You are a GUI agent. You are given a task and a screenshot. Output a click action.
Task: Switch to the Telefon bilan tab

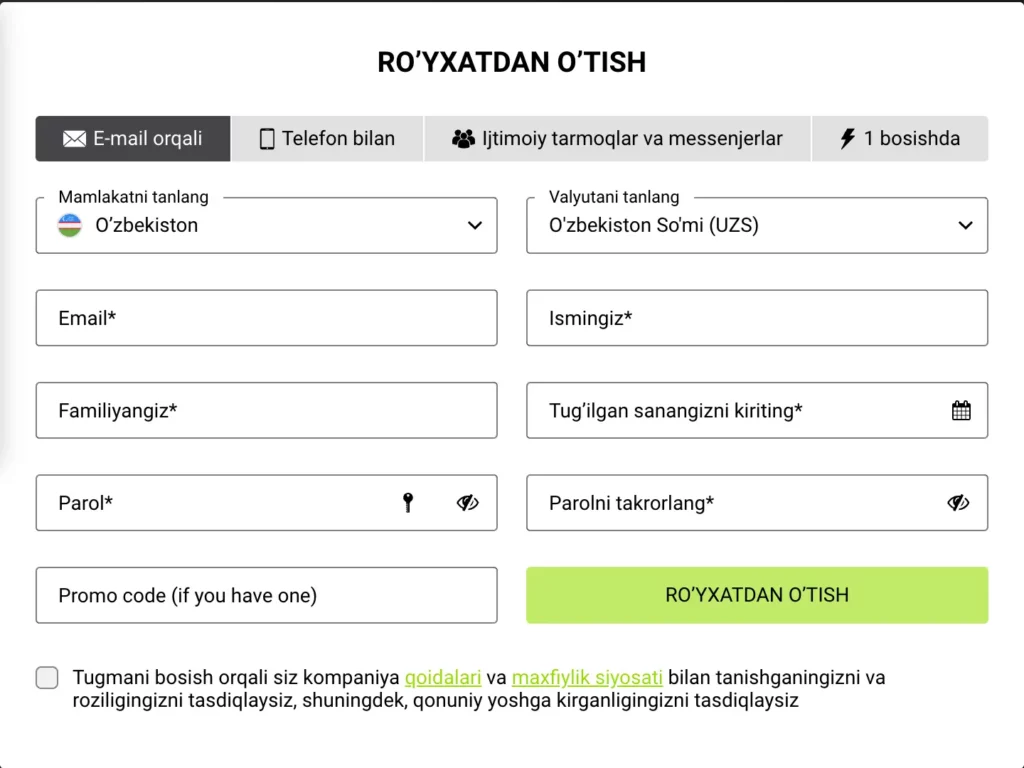coord(328,139)
